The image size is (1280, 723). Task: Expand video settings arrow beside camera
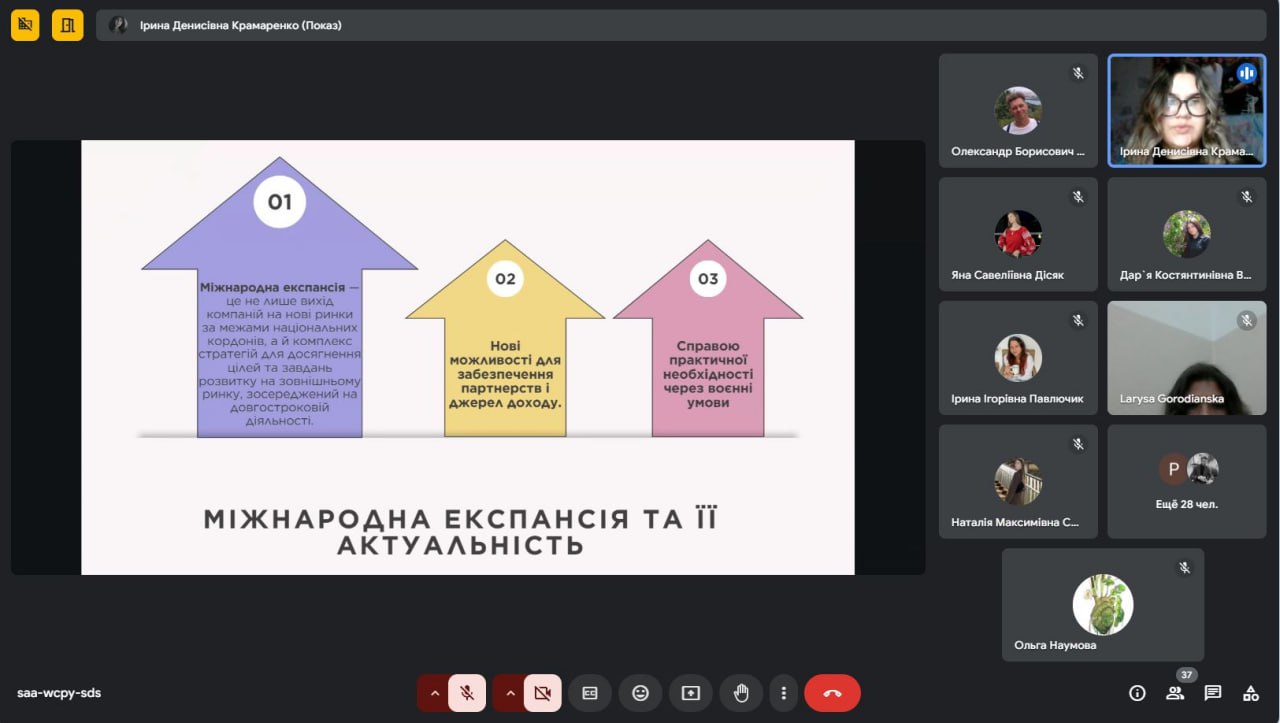[x=510, y=693]
